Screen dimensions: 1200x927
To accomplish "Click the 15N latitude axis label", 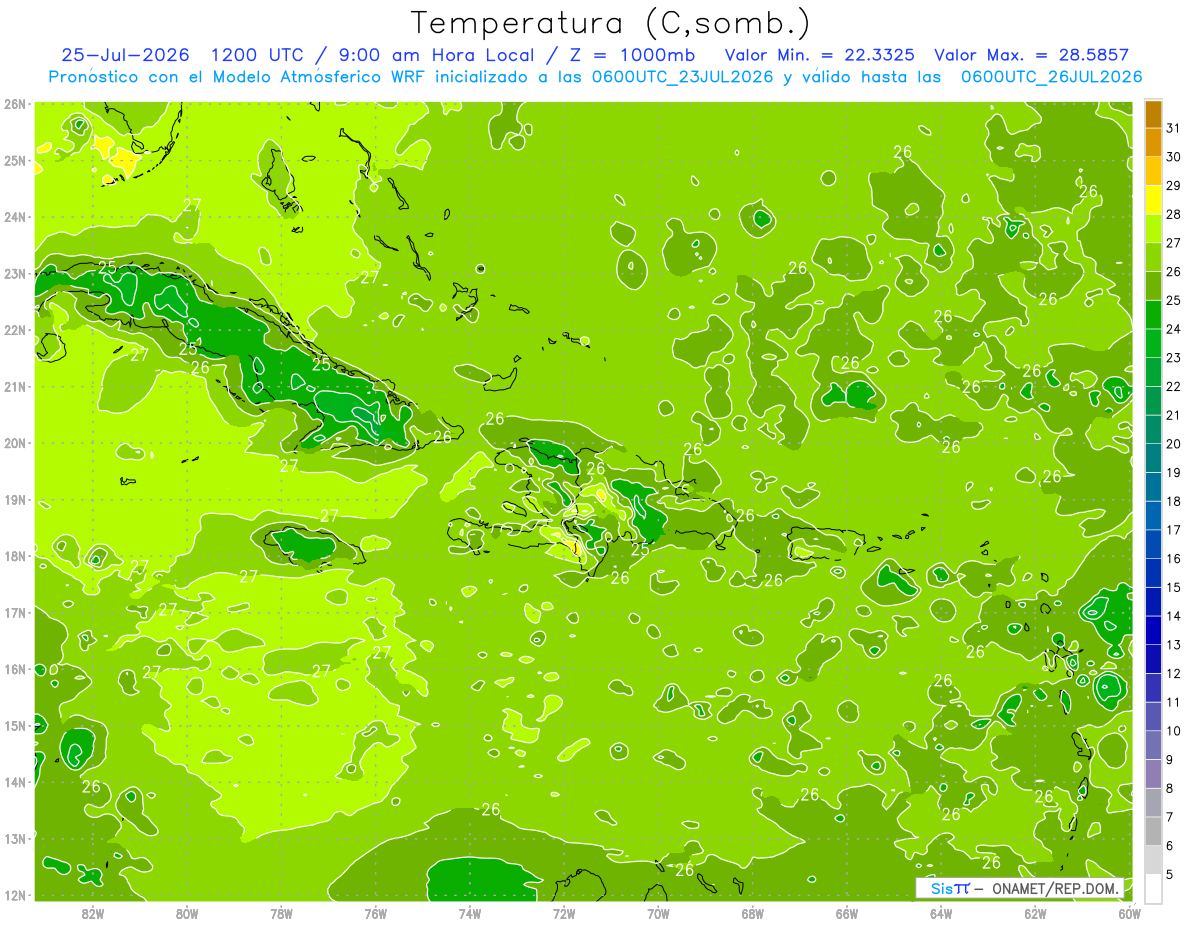I will [x=14, y=725].
